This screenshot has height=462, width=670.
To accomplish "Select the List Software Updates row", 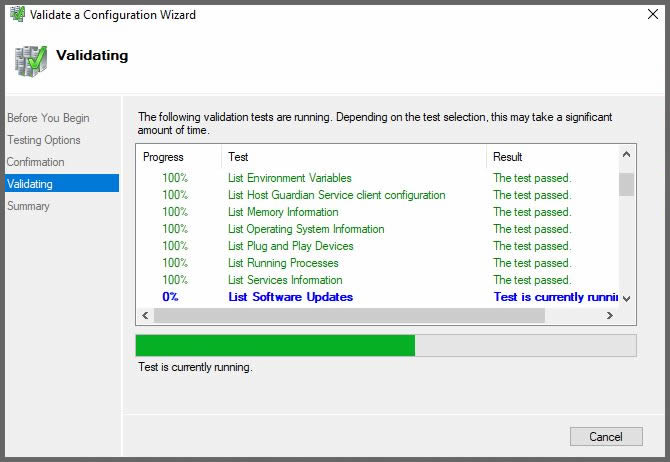I will (x=290, y=297).
